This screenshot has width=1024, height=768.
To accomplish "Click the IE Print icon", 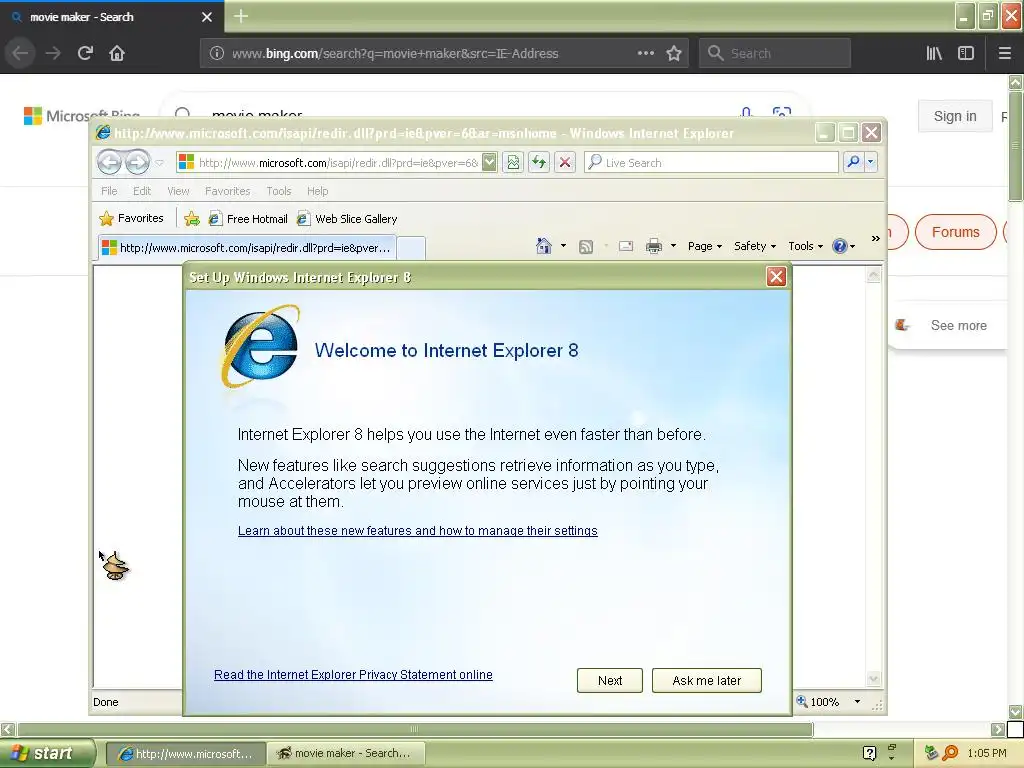I will coord(653,246).
